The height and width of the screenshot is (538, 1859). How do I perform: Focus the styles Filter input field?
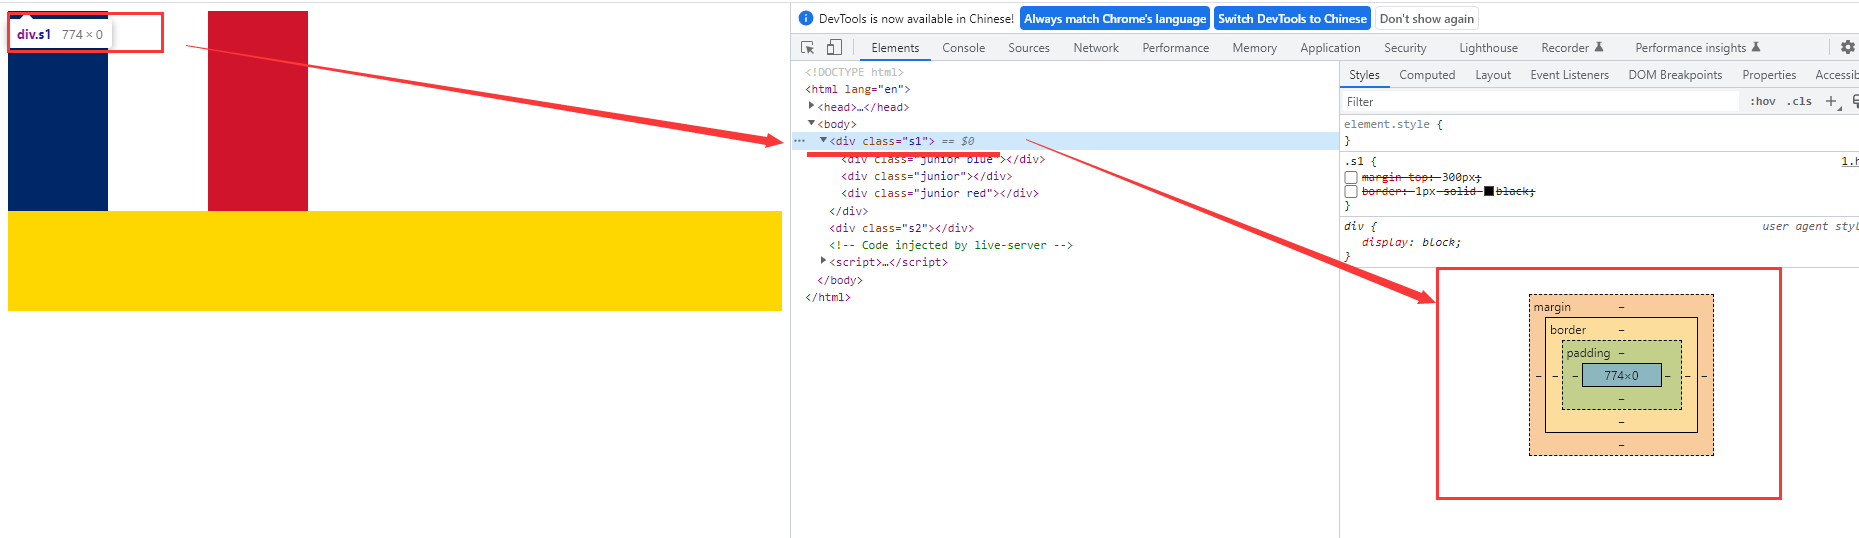1540,101
